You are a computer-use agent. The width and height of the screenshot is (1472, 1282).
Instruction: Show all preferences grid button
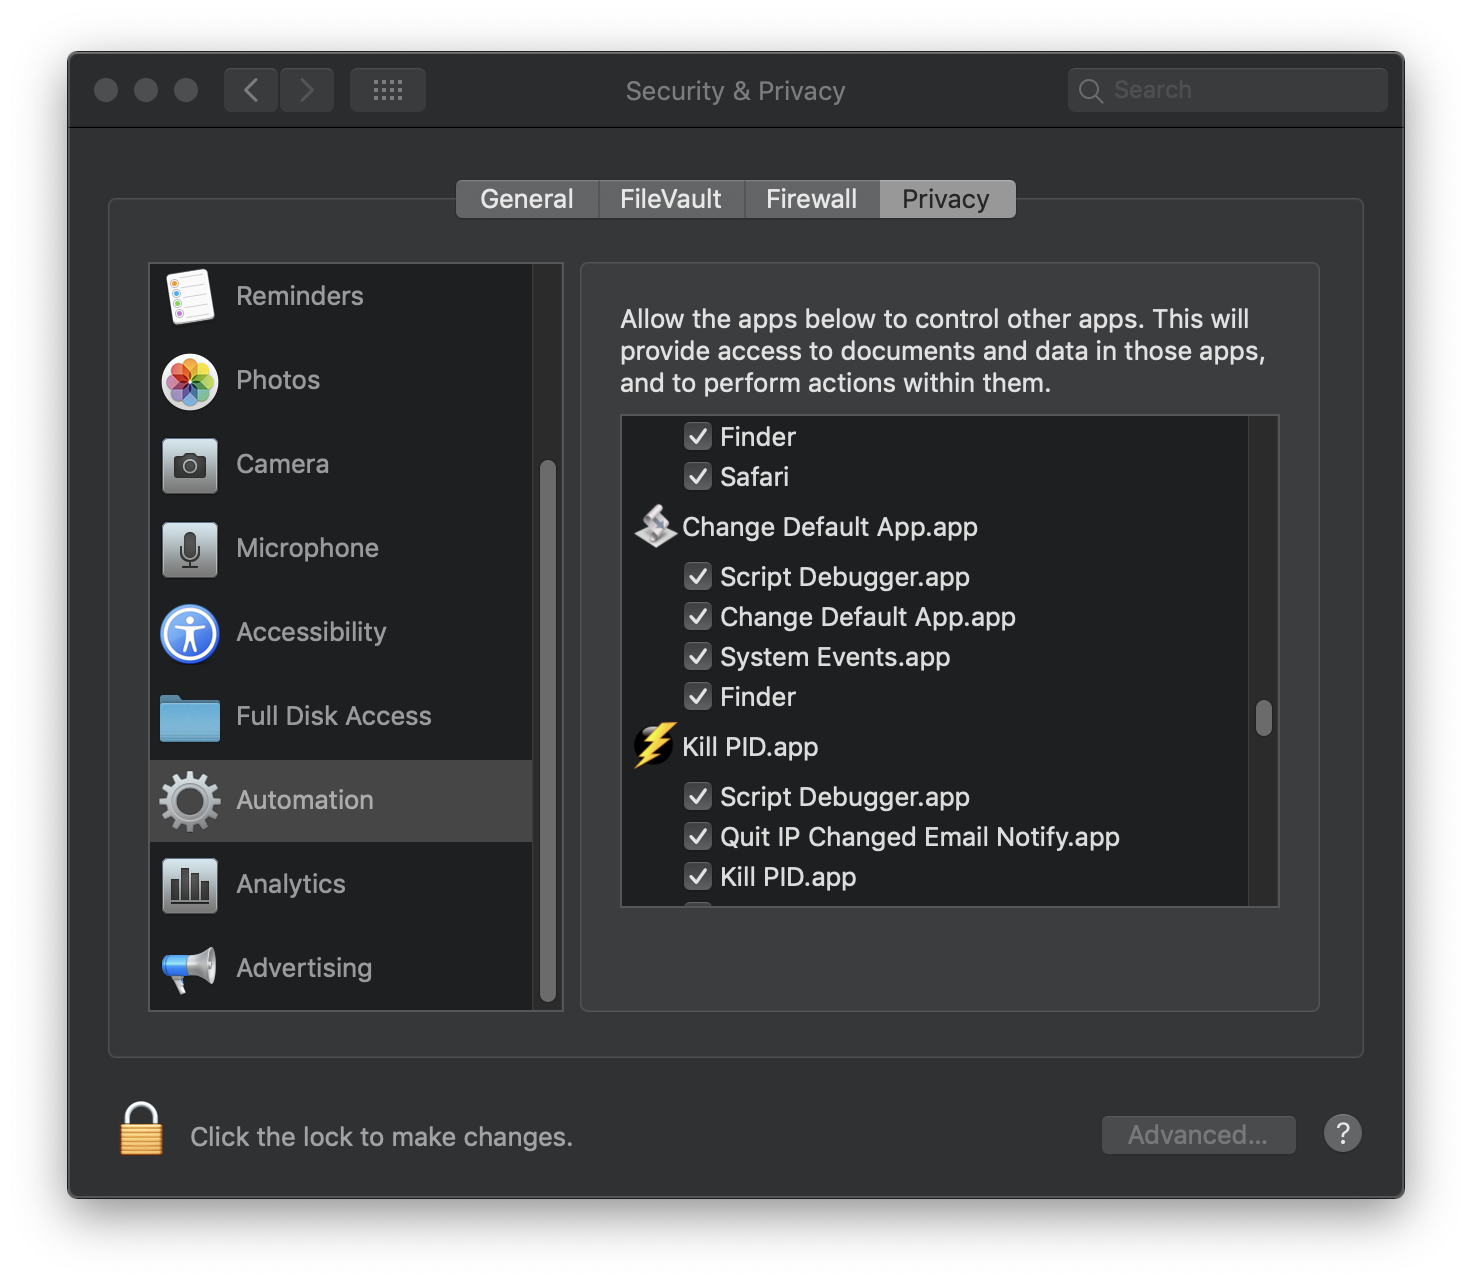(x=388, y=90)
